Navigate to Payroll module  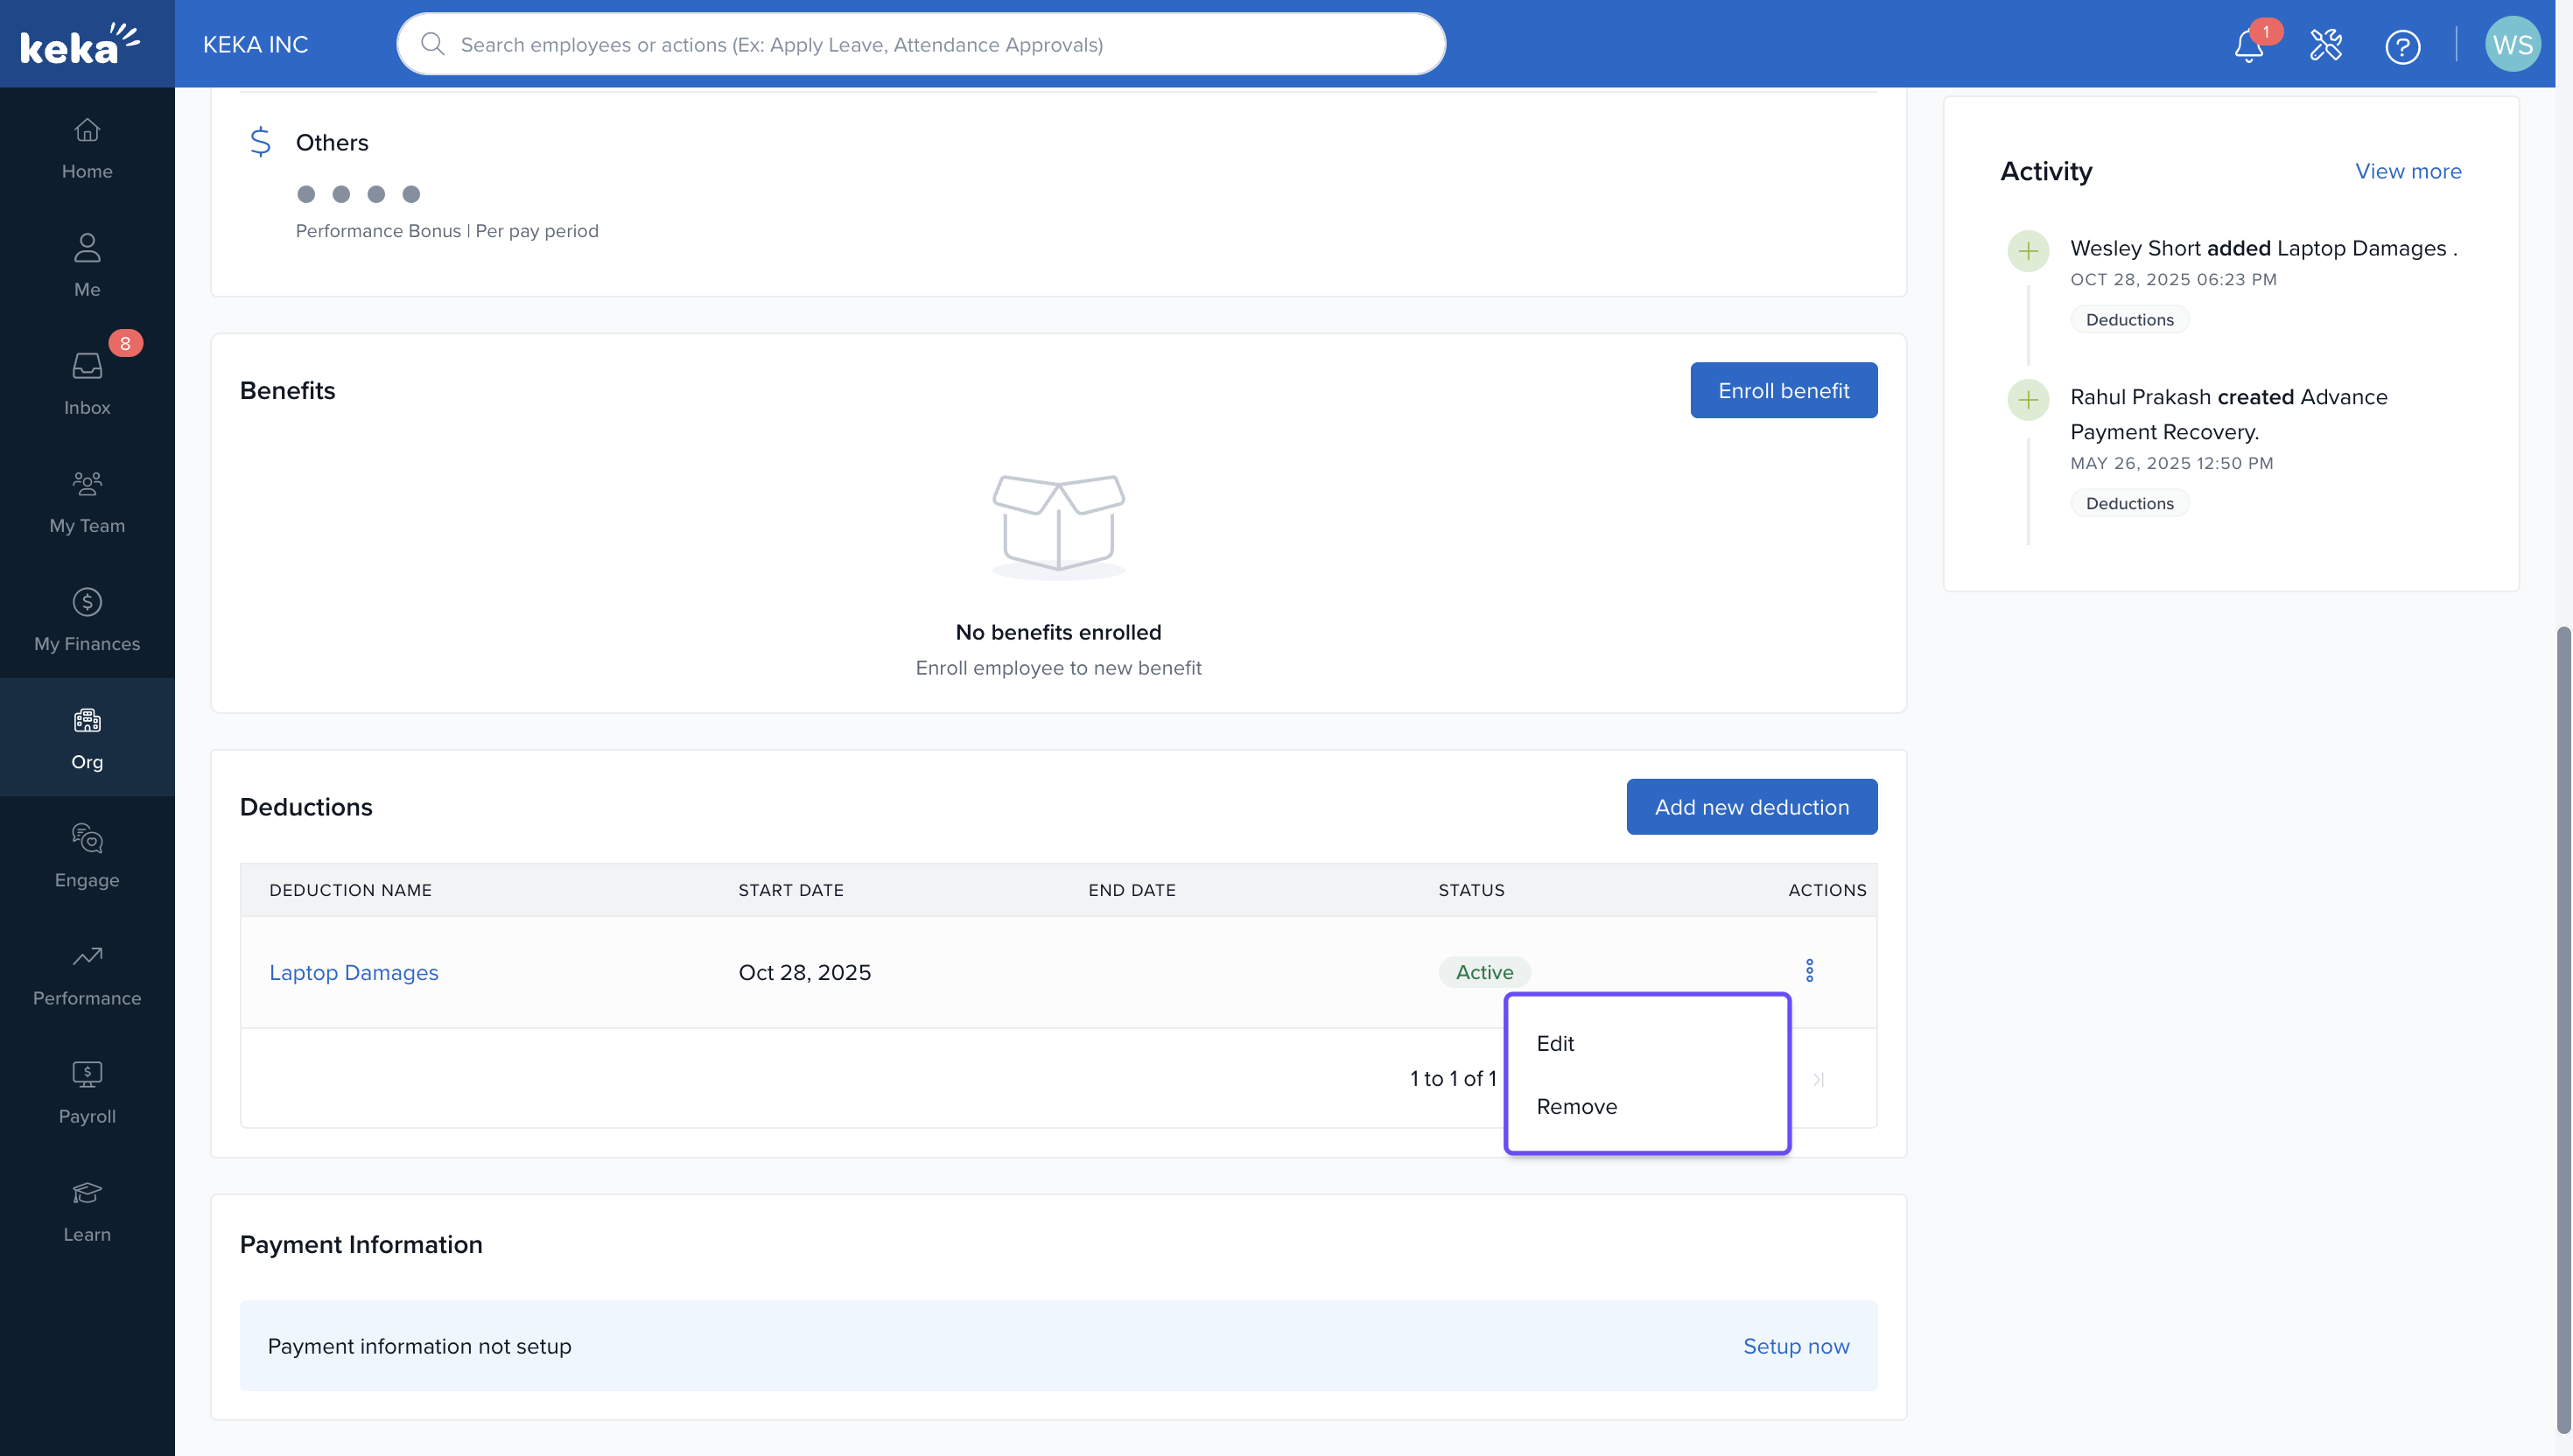pyautogui.click(x=87, y=1093)
